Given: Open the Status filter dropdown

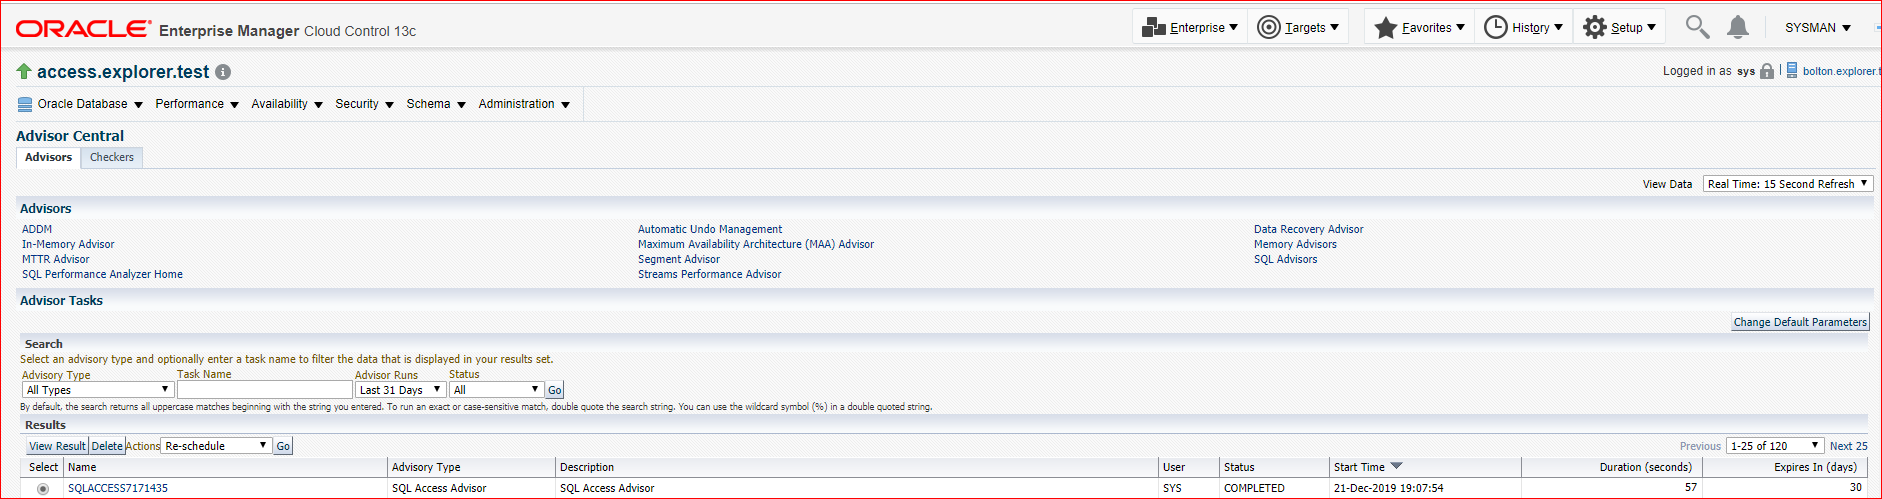Looking at the screenshot, I should pyautogui.click(x=496, y=390).
